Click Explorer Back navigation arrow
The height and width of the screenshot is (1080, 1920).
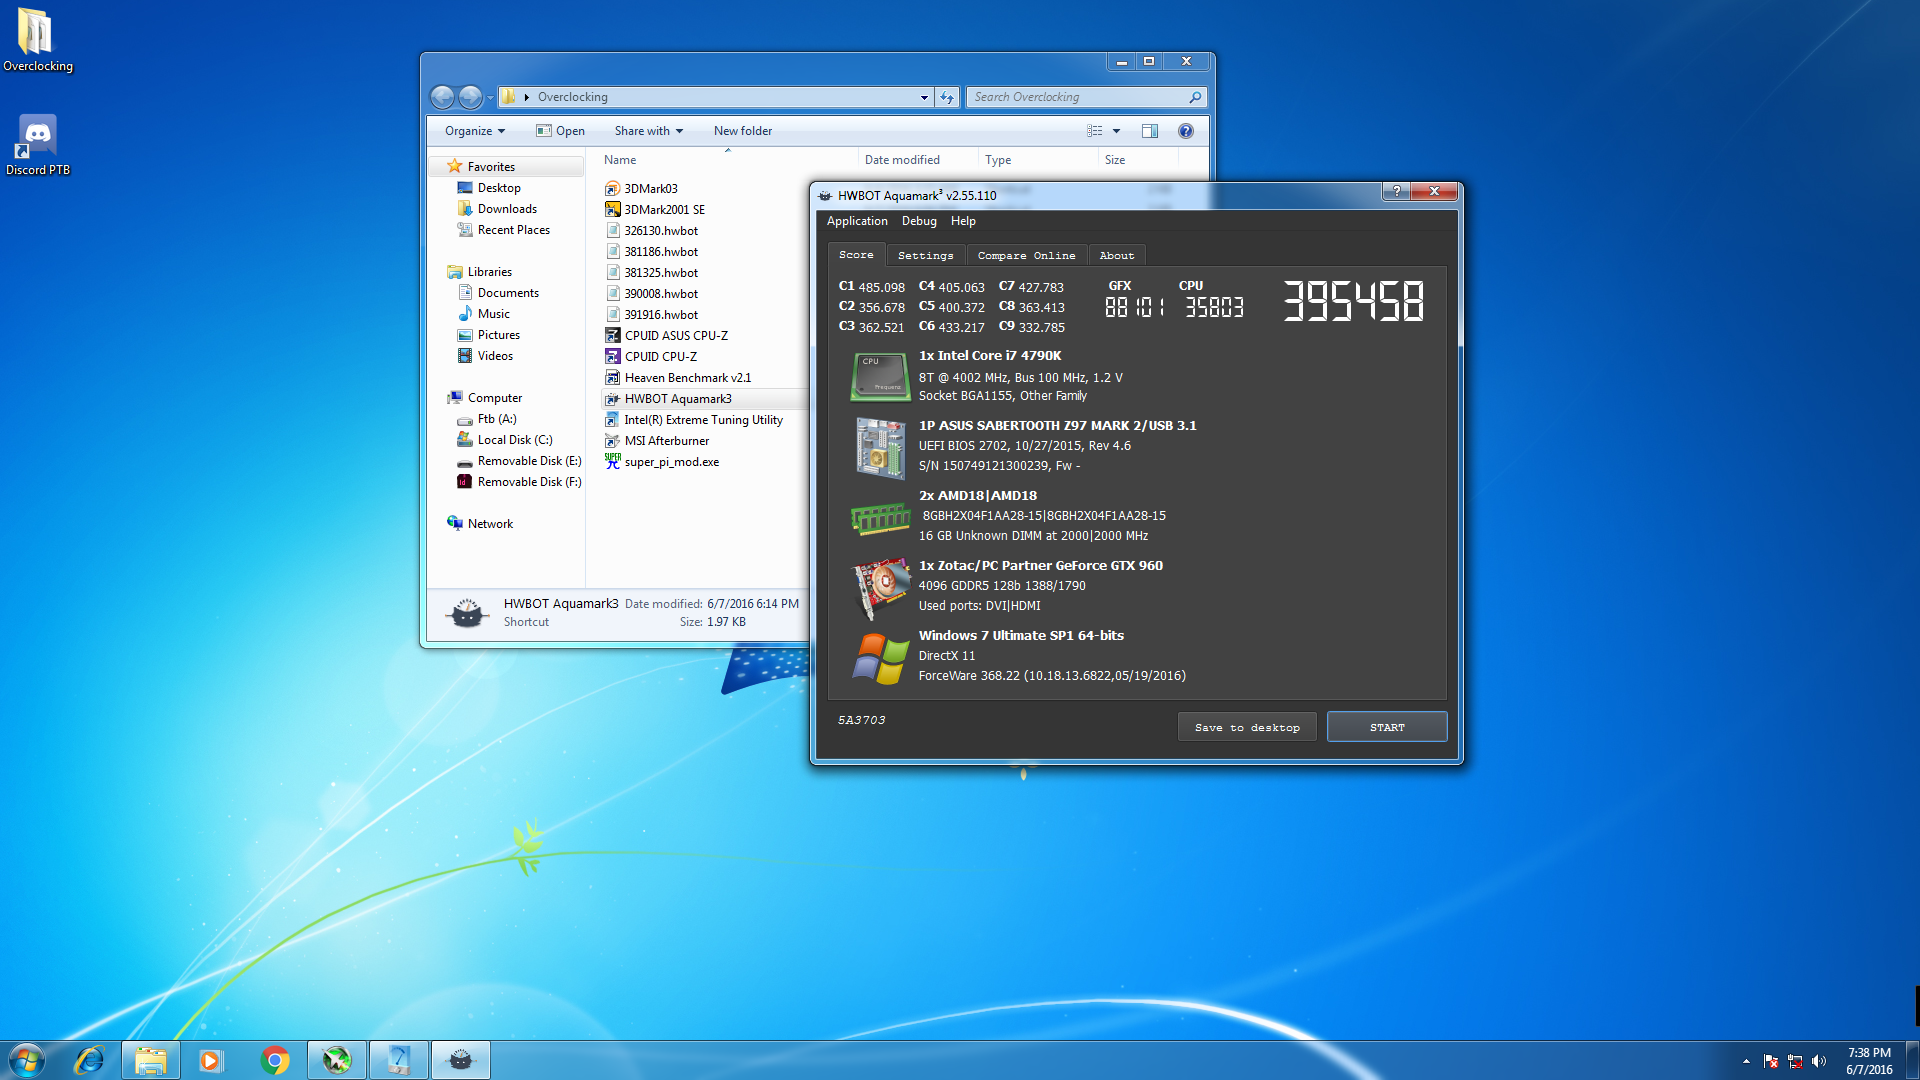point(442,97)
